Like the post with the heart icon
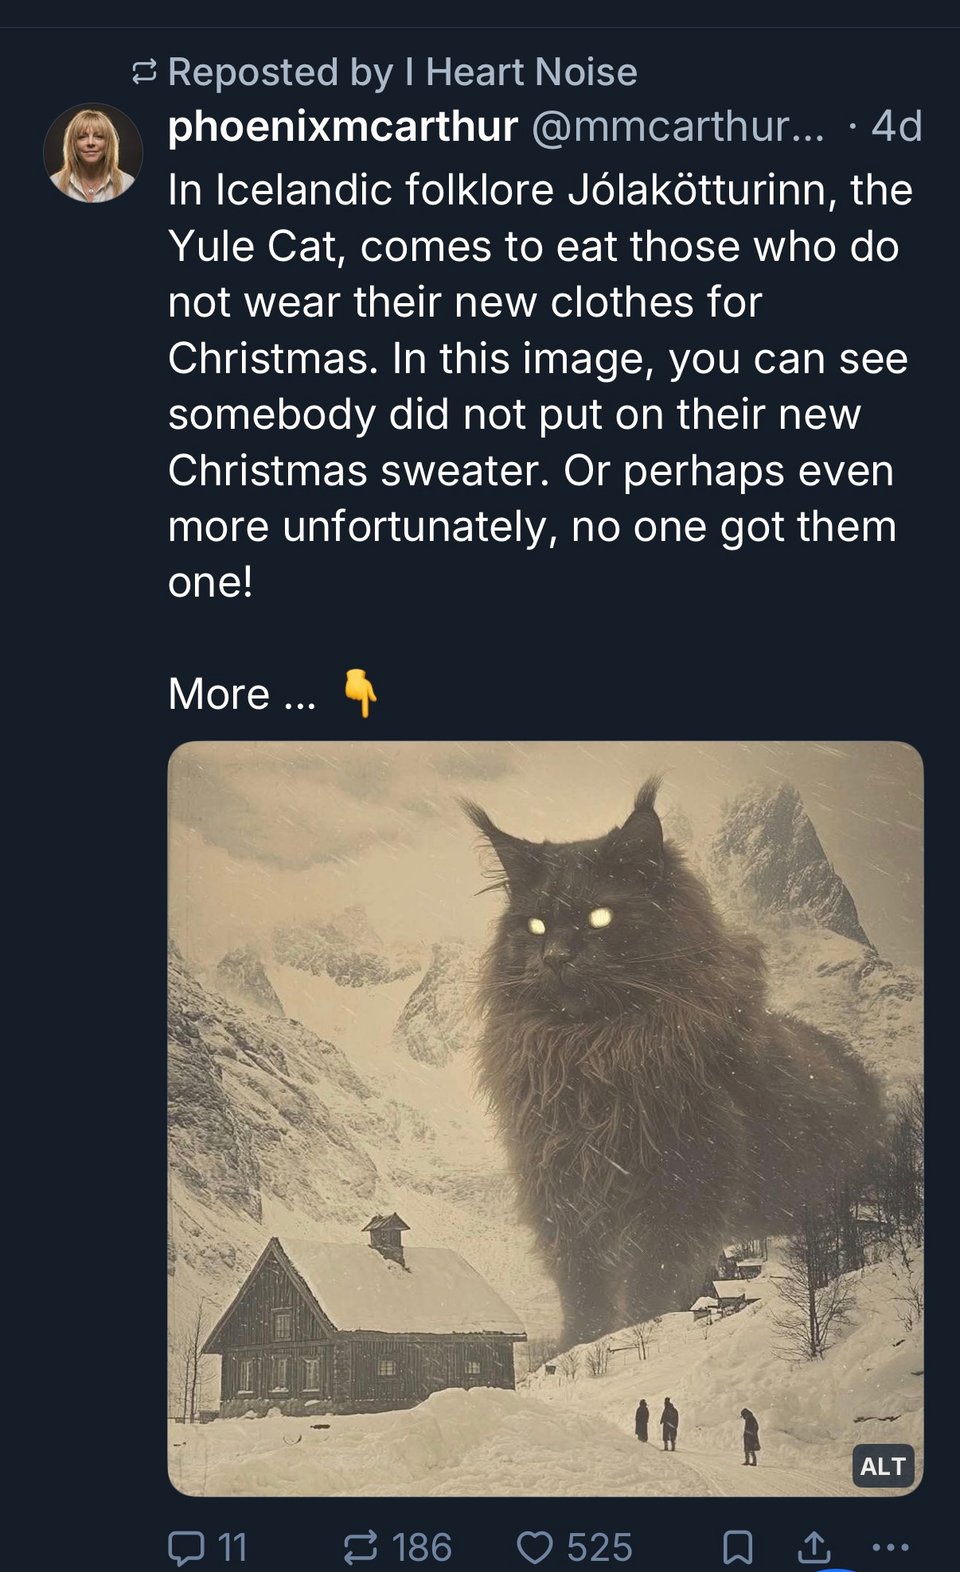The height and width of the screenshot is (1572, 960). [x=535, y=1547]
